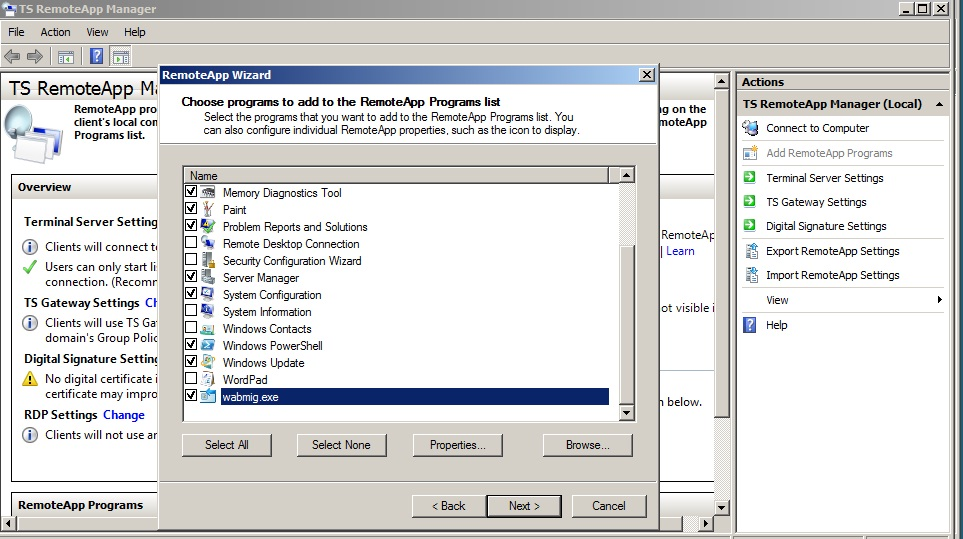963x539 pixels.
Task: Uncheck the Paint checkbox
Action: pos(191,208)
